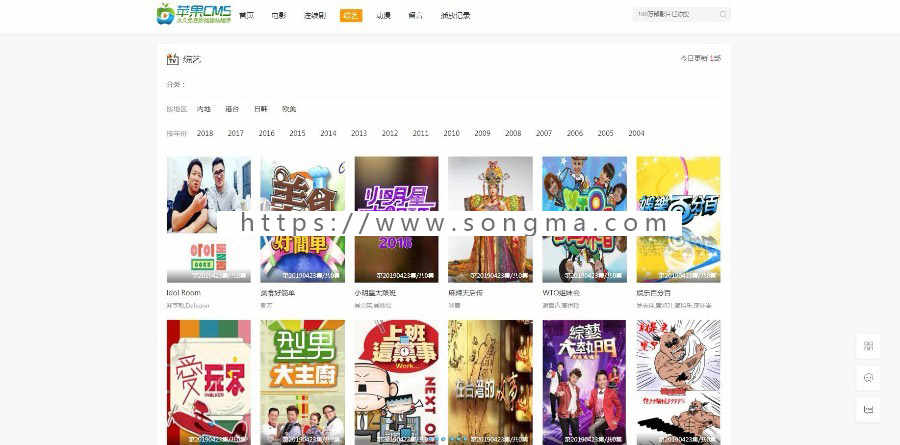The height and width of the screenshot is (445, 900).
Task: Filter by year 2007
Action: pyautogui.click(x=544, y=133)
